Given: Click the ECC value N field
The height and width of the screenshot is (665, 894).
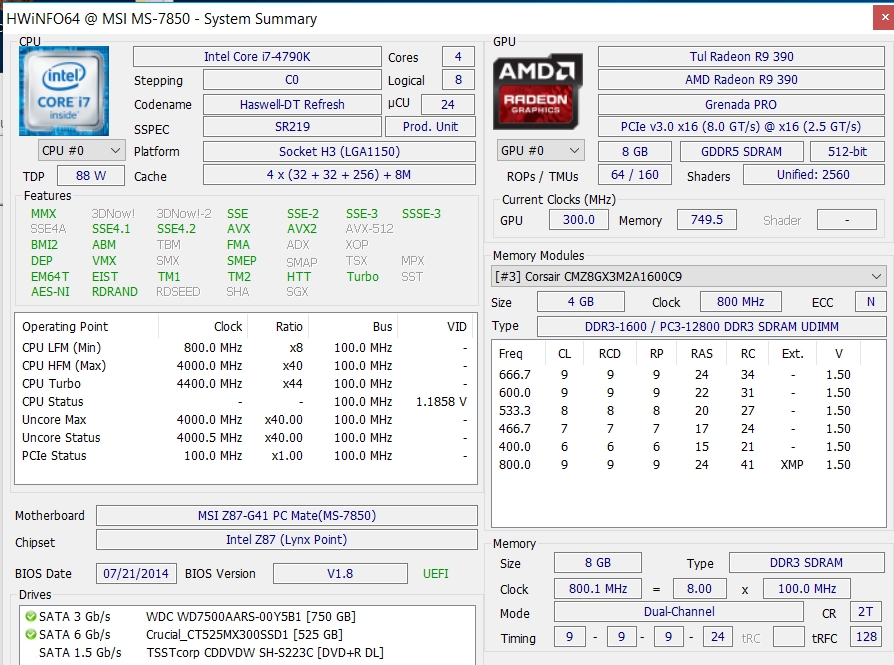Looking at the screenshot, I should point(871,302).
